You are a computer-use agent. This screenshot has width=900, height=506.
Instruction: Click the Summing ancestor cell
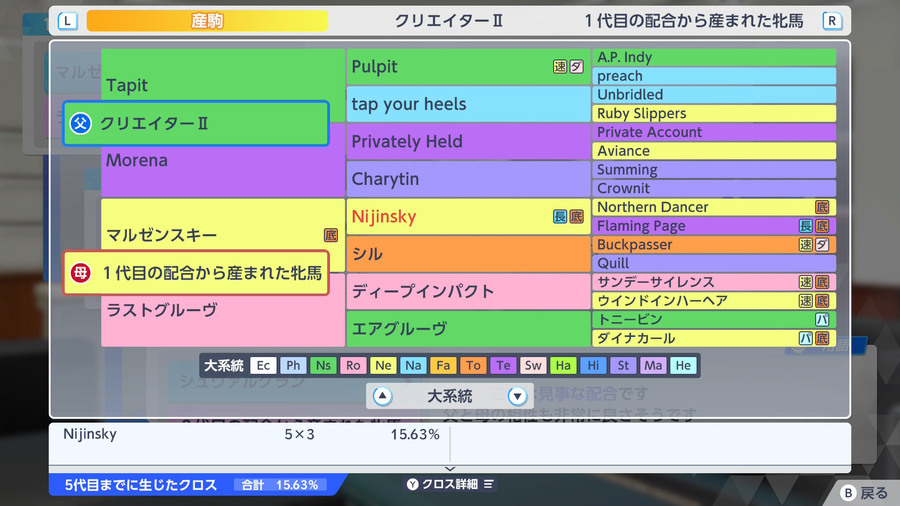[x=713, y=170]
